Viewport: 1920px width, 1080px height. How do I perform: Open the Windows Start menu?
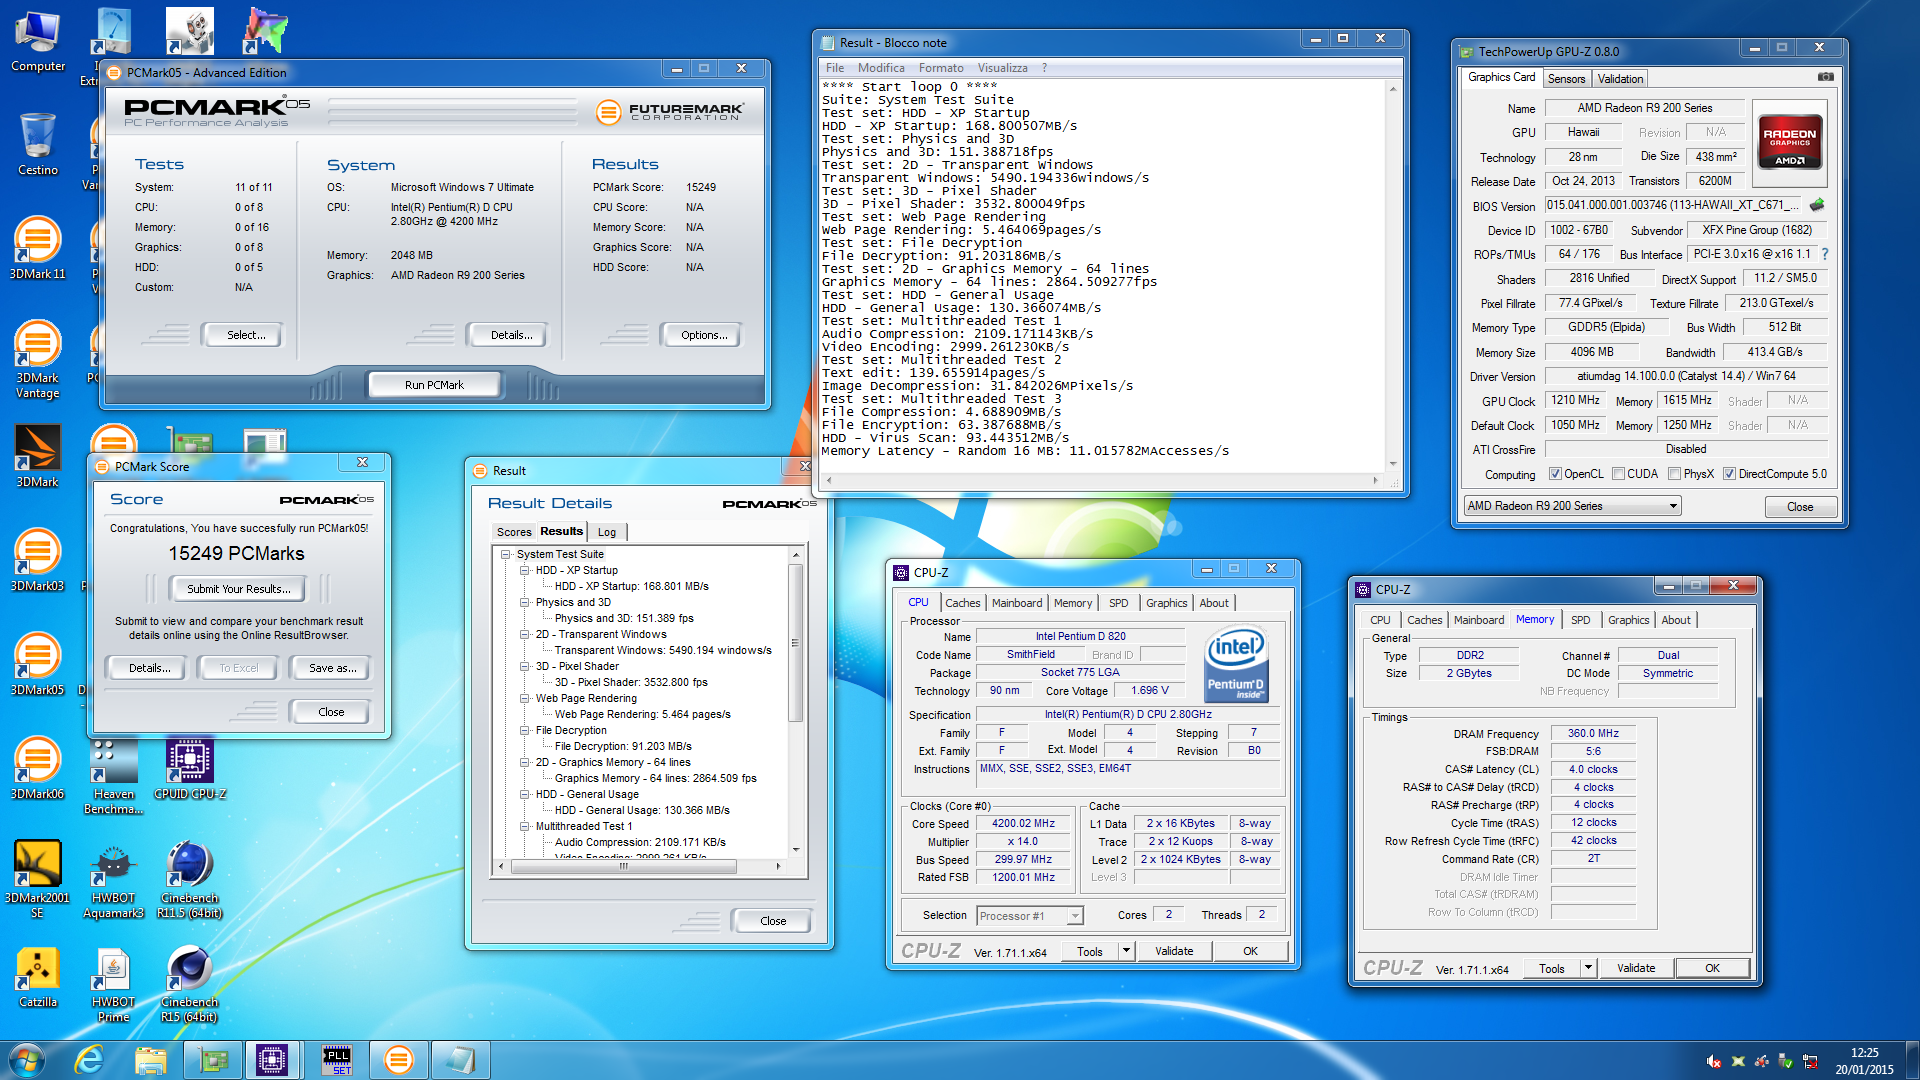[x=27, y=1059]
